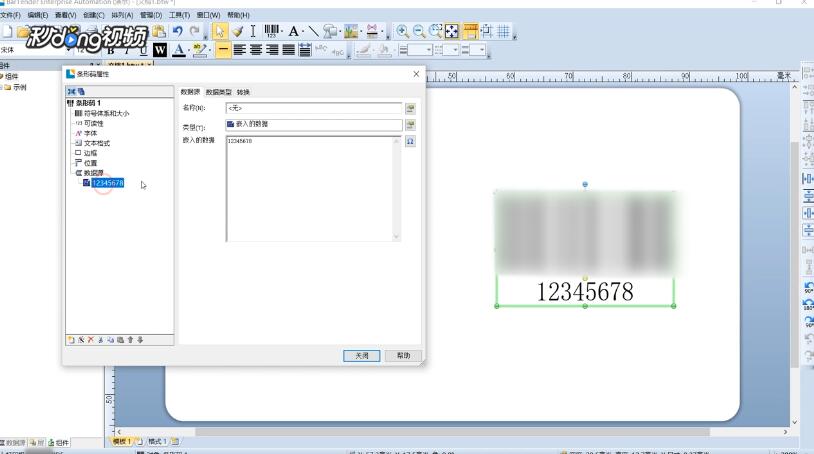The image size is (814, 454).
Task: Click the 帮助 button in dialog
Action: click(403, 356)
